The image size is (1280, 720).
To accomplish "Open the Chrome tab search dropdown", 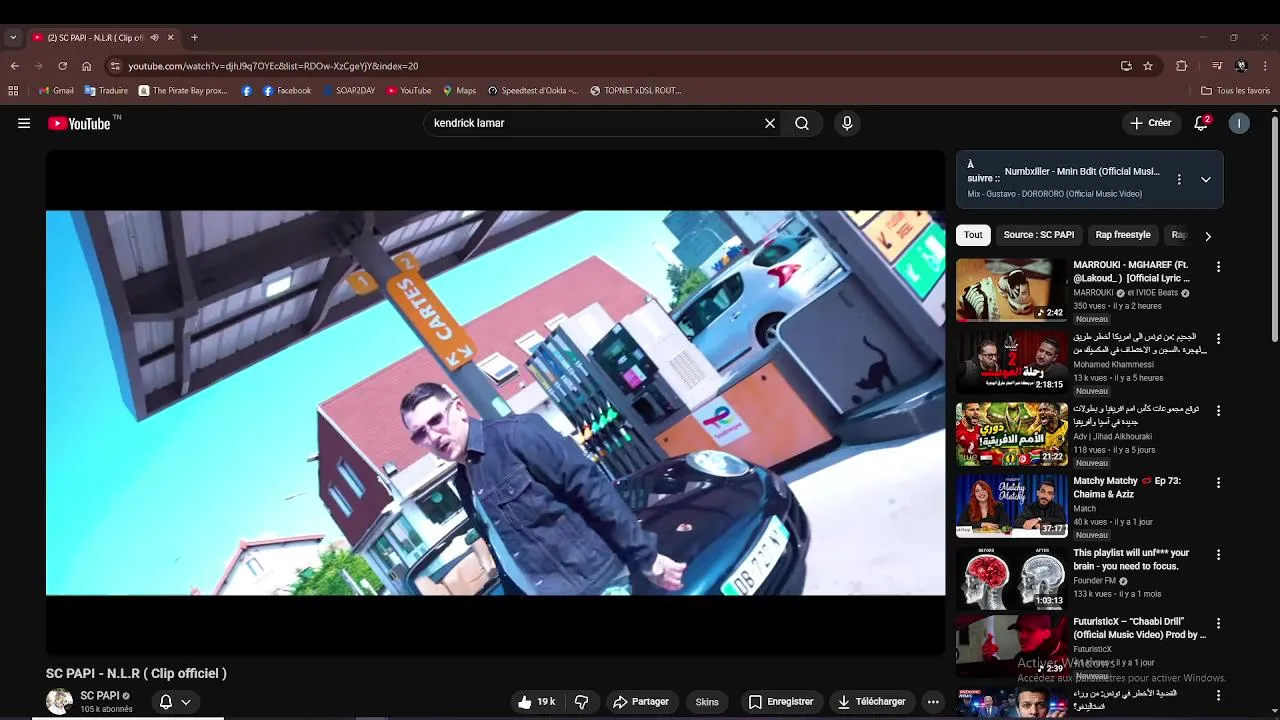I will (x=13, y=38).
